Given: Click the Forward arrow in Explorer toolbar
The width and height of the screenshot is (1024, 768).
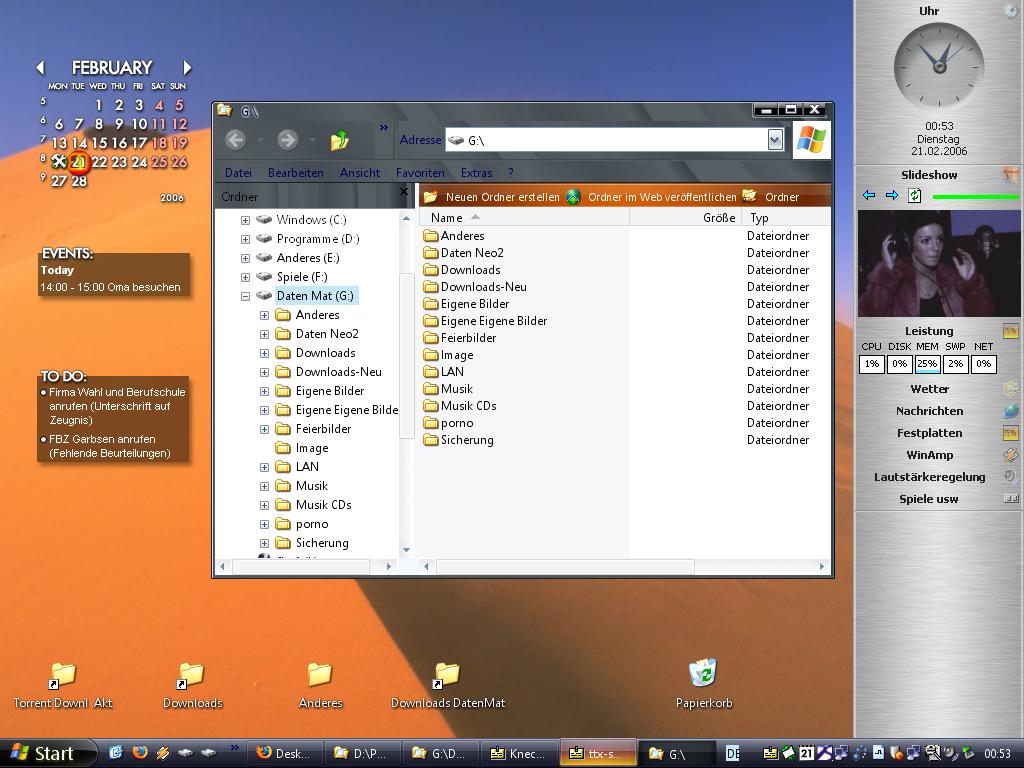Looking at the screenshot, I should 287,140.
